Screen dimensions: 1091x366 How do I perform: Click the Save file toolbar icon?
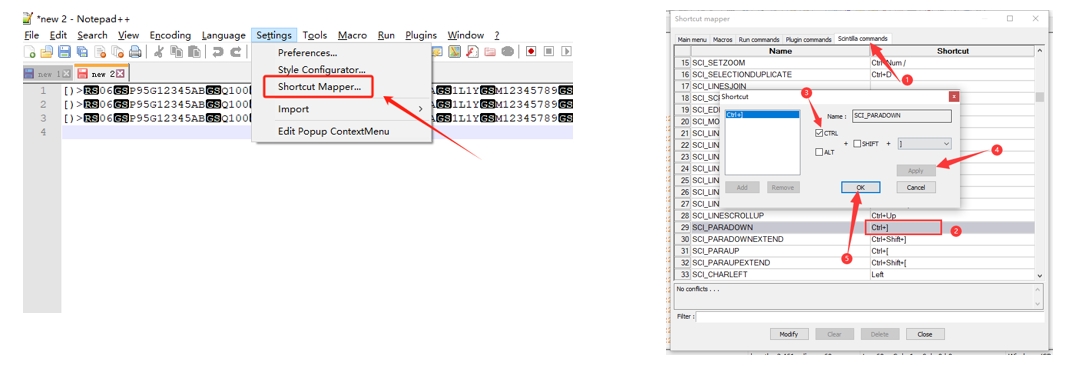pyautogui.click(x=64, y=51)
